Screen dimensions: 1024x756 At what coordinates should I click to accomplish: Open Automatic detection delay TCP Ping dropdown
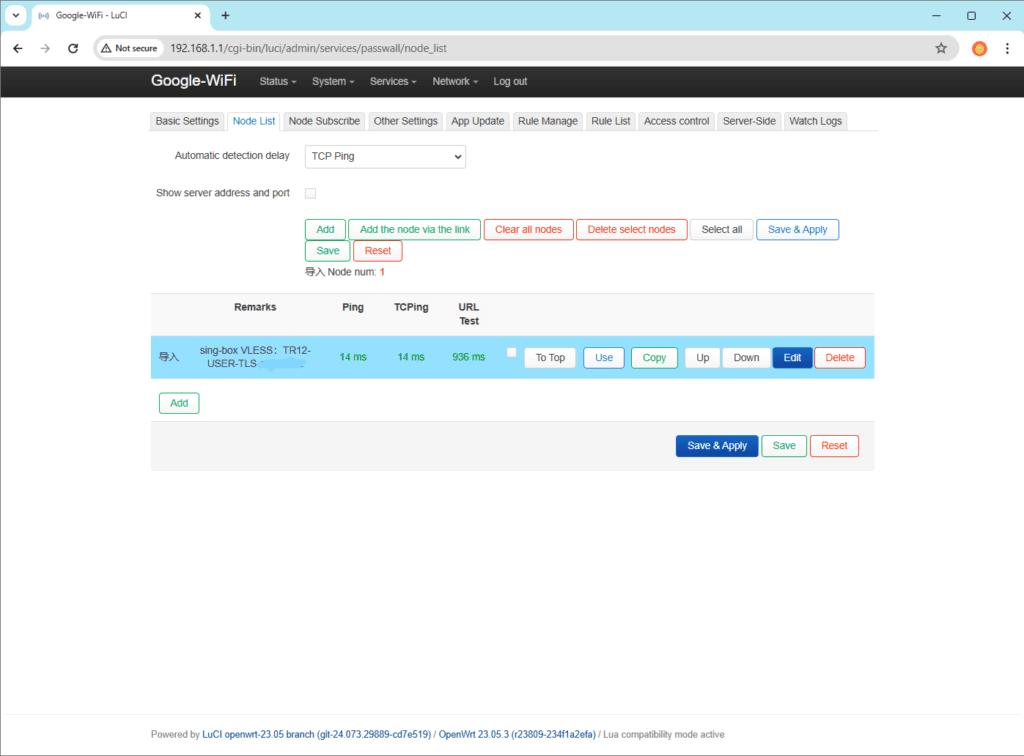pos(385,157)
